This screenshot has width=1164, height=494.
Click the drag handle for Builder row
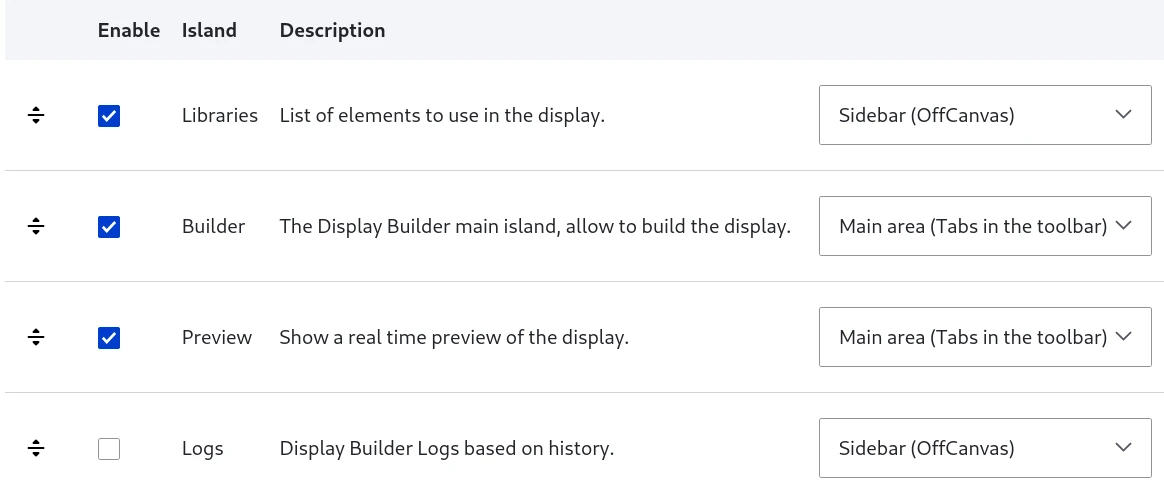pos(36,226)
